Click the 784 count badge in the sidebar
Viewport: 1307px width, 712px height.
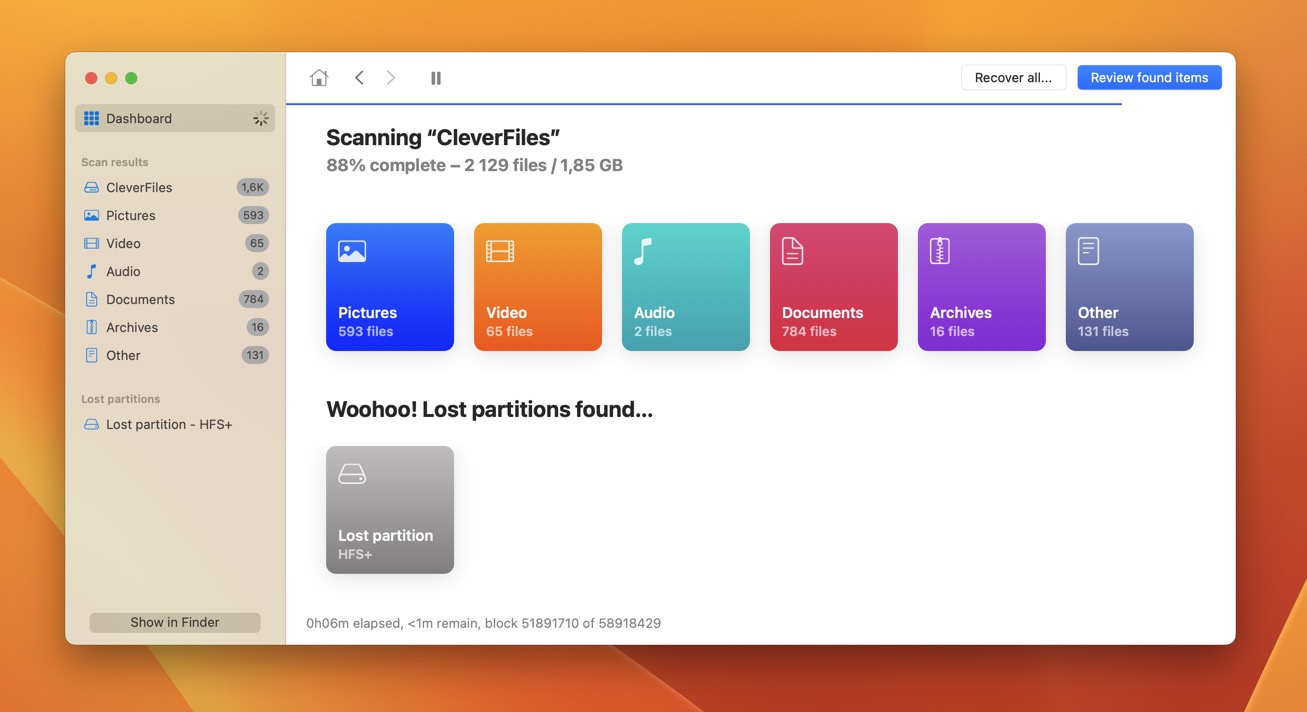254,299
